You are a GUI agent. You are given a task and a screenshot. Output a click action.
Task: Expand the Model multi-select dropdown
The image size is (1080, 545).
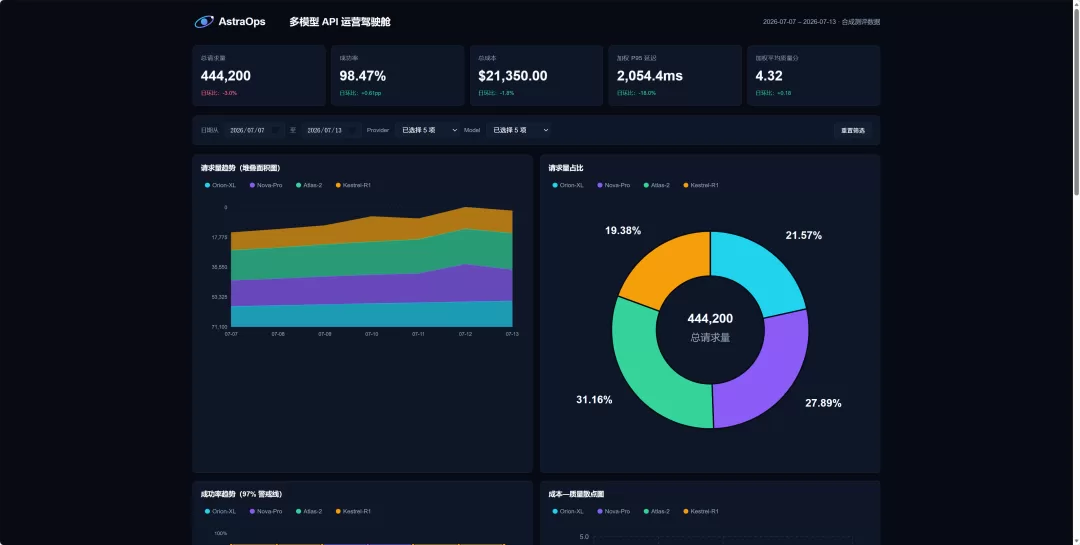[518, 130]
